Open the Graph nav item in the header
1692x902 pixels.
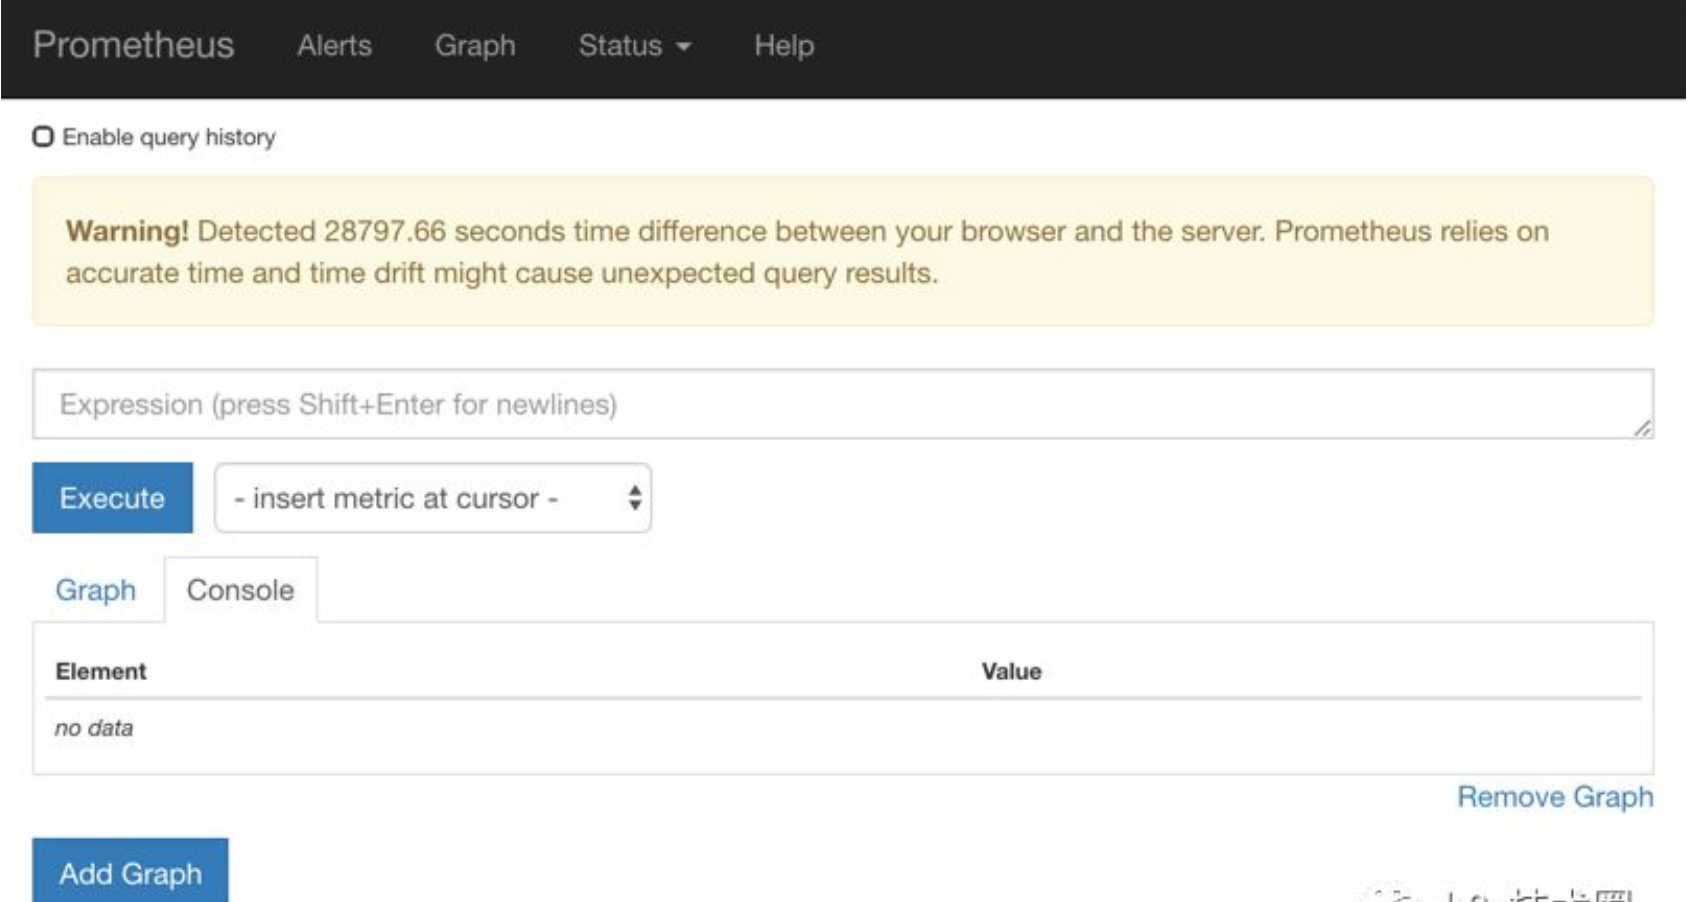click(475, 46)
